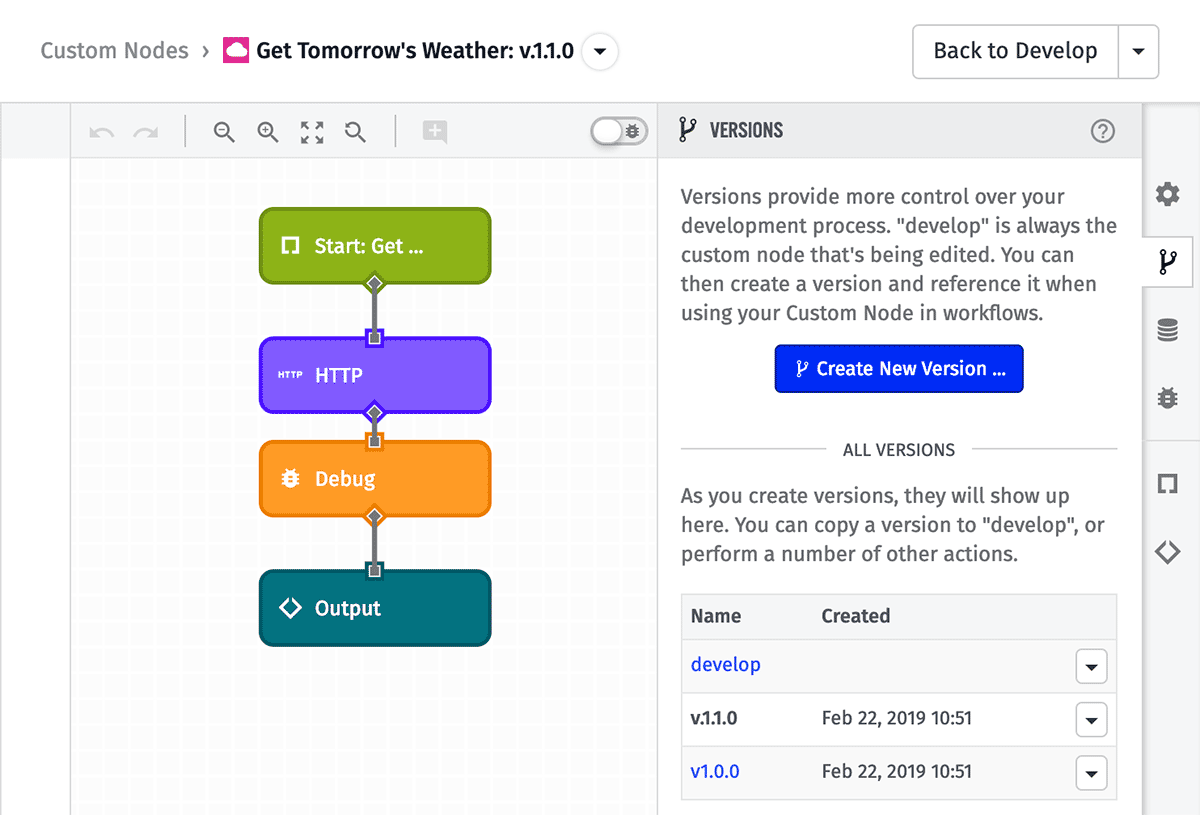Open the canvas search magnifier
The height and width of the screenshot is (815, 1200).
[x=355, y=131]
